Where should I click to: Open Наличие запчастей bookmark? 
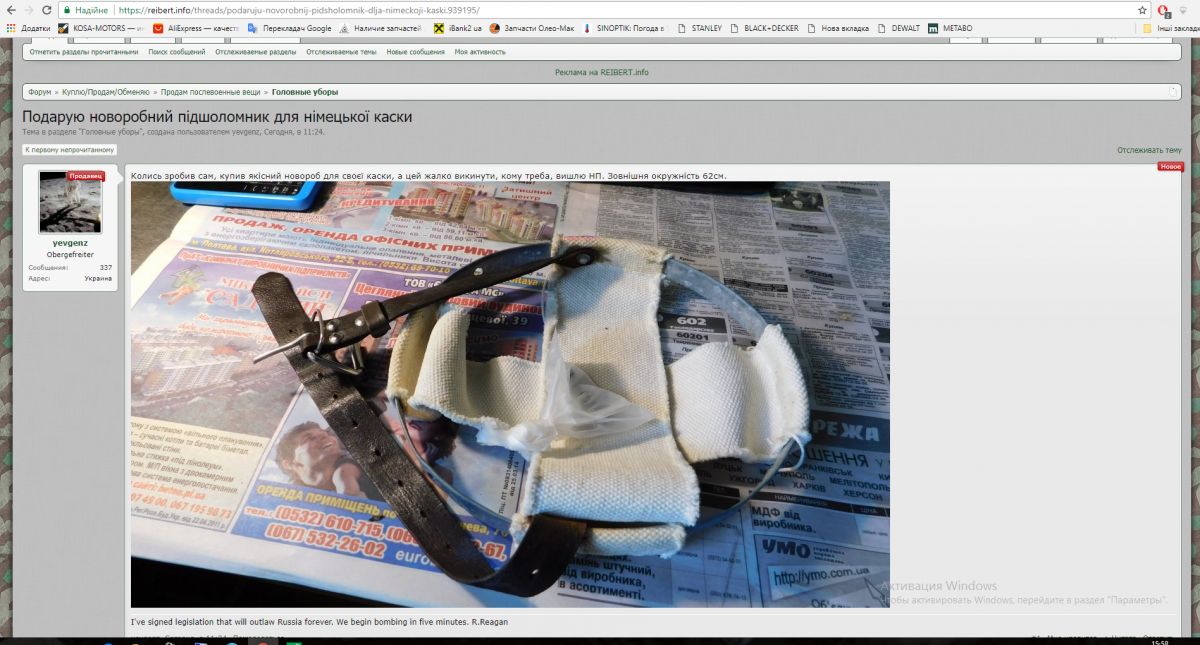pos(381,28)
